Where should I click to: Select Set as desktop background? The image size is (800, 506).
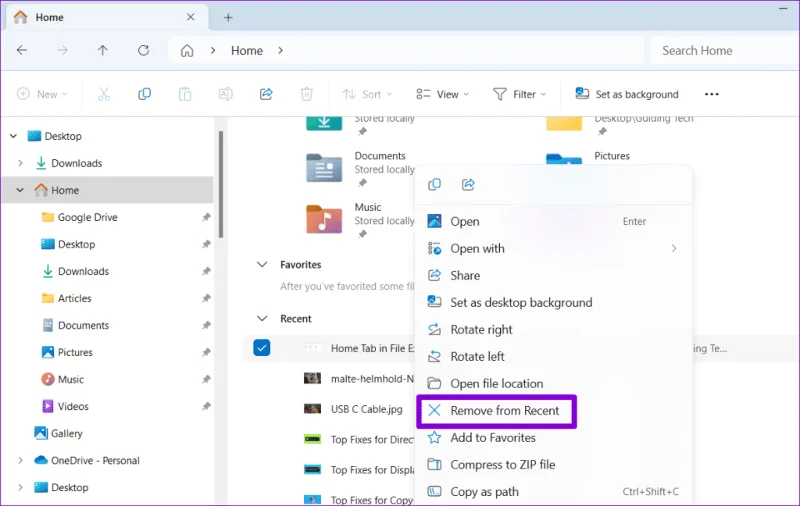554,302
